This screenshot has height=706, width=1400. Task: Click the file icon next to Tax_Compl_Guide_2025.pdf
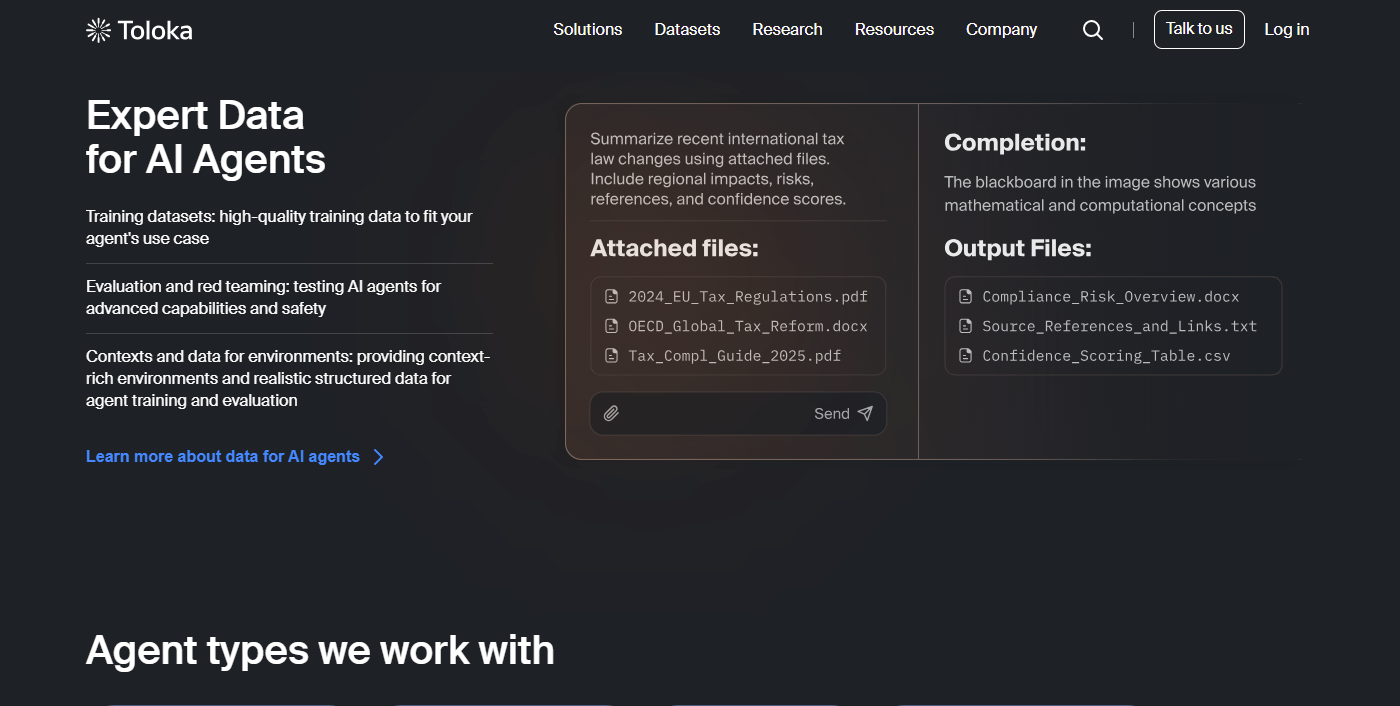(611, 356)
